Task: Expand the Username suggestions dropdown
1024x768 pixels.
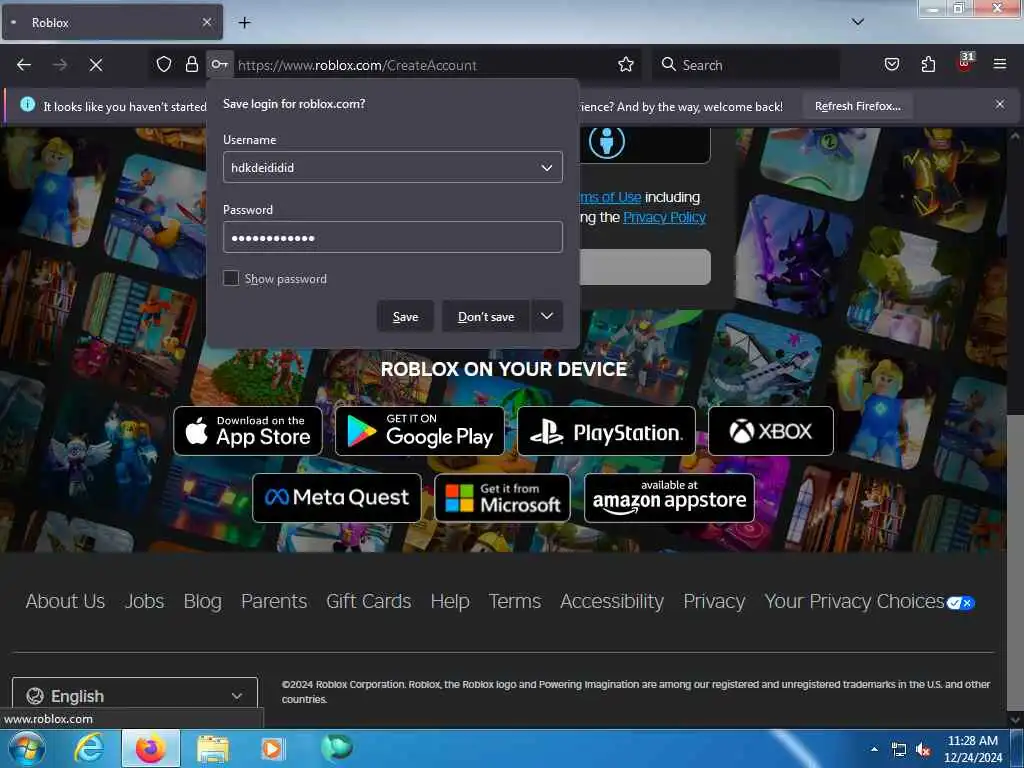Action: [547, 168]
